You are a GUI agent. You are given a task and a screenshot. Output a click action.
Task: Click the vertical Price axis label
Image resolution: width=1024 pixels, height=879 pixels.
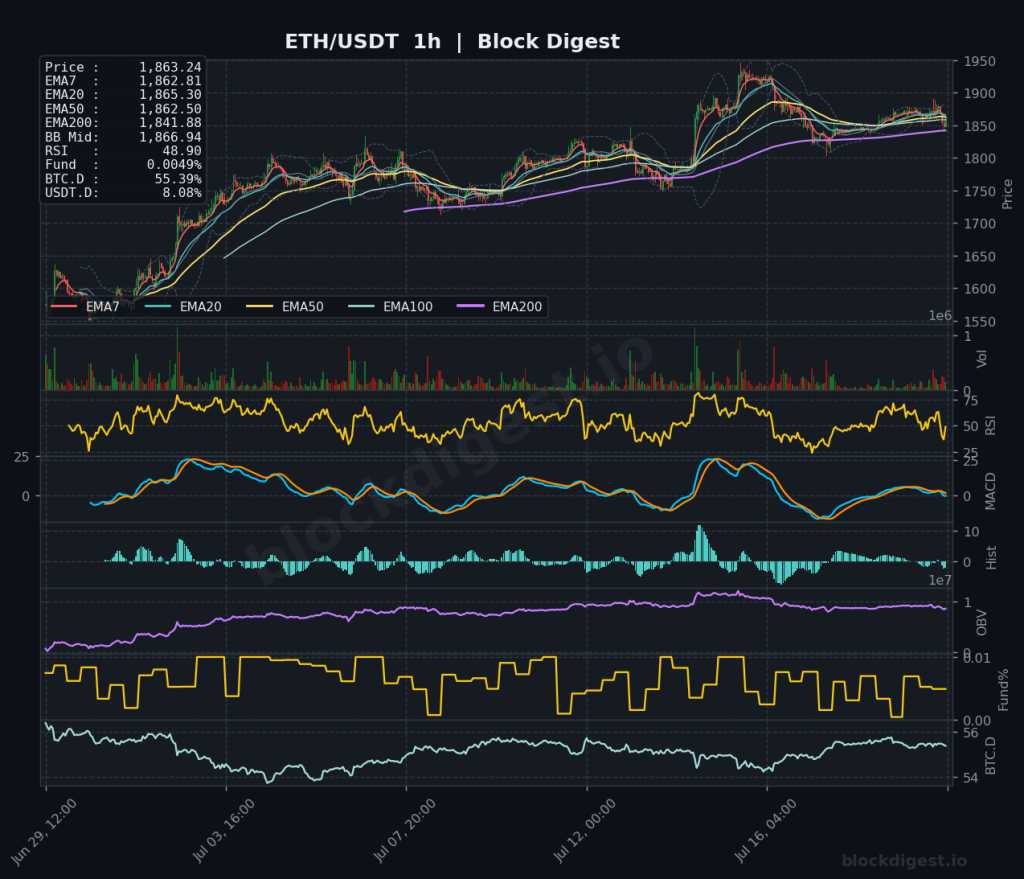(1007, 194)
